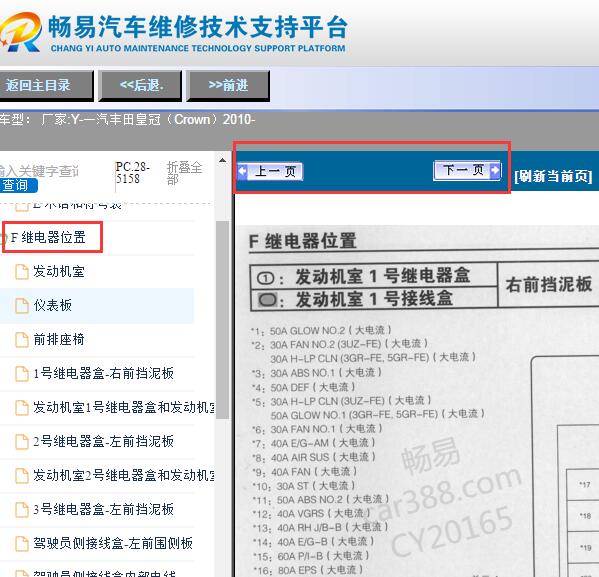Click document icon beside 1号继电器盒-右前挡泥板

(22, 374)
